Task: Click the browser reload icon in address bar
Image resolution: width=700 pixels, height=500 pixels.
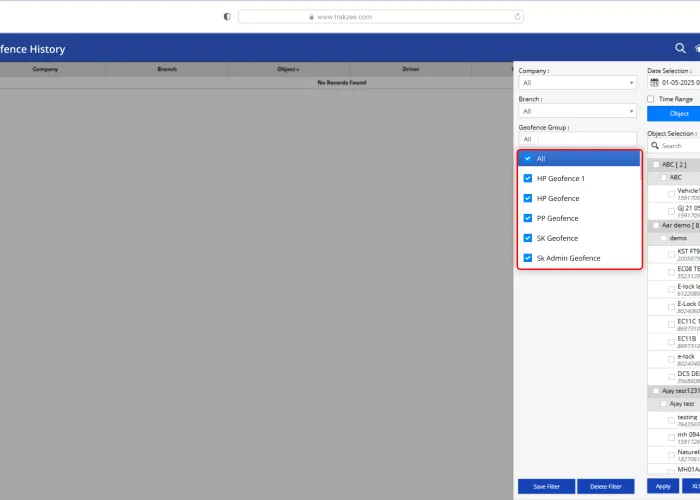Action: click(x=517, y=16)
